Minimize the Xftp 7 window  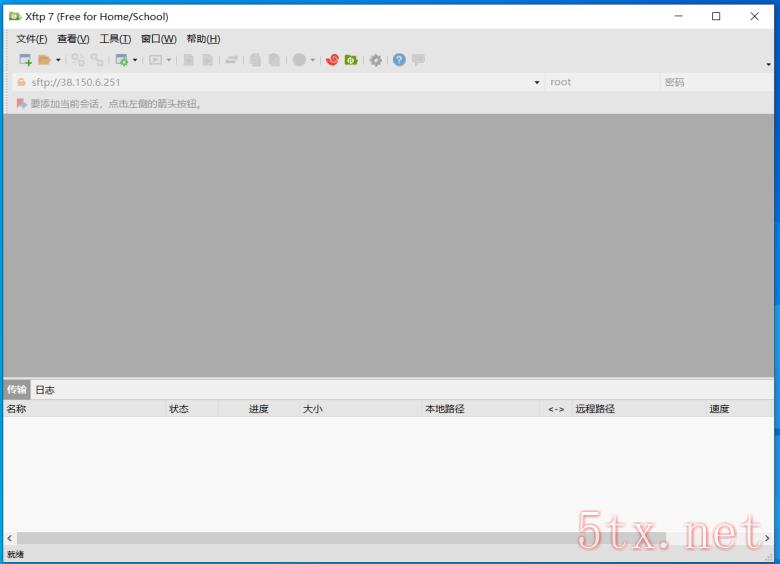(x=678, y=16)
